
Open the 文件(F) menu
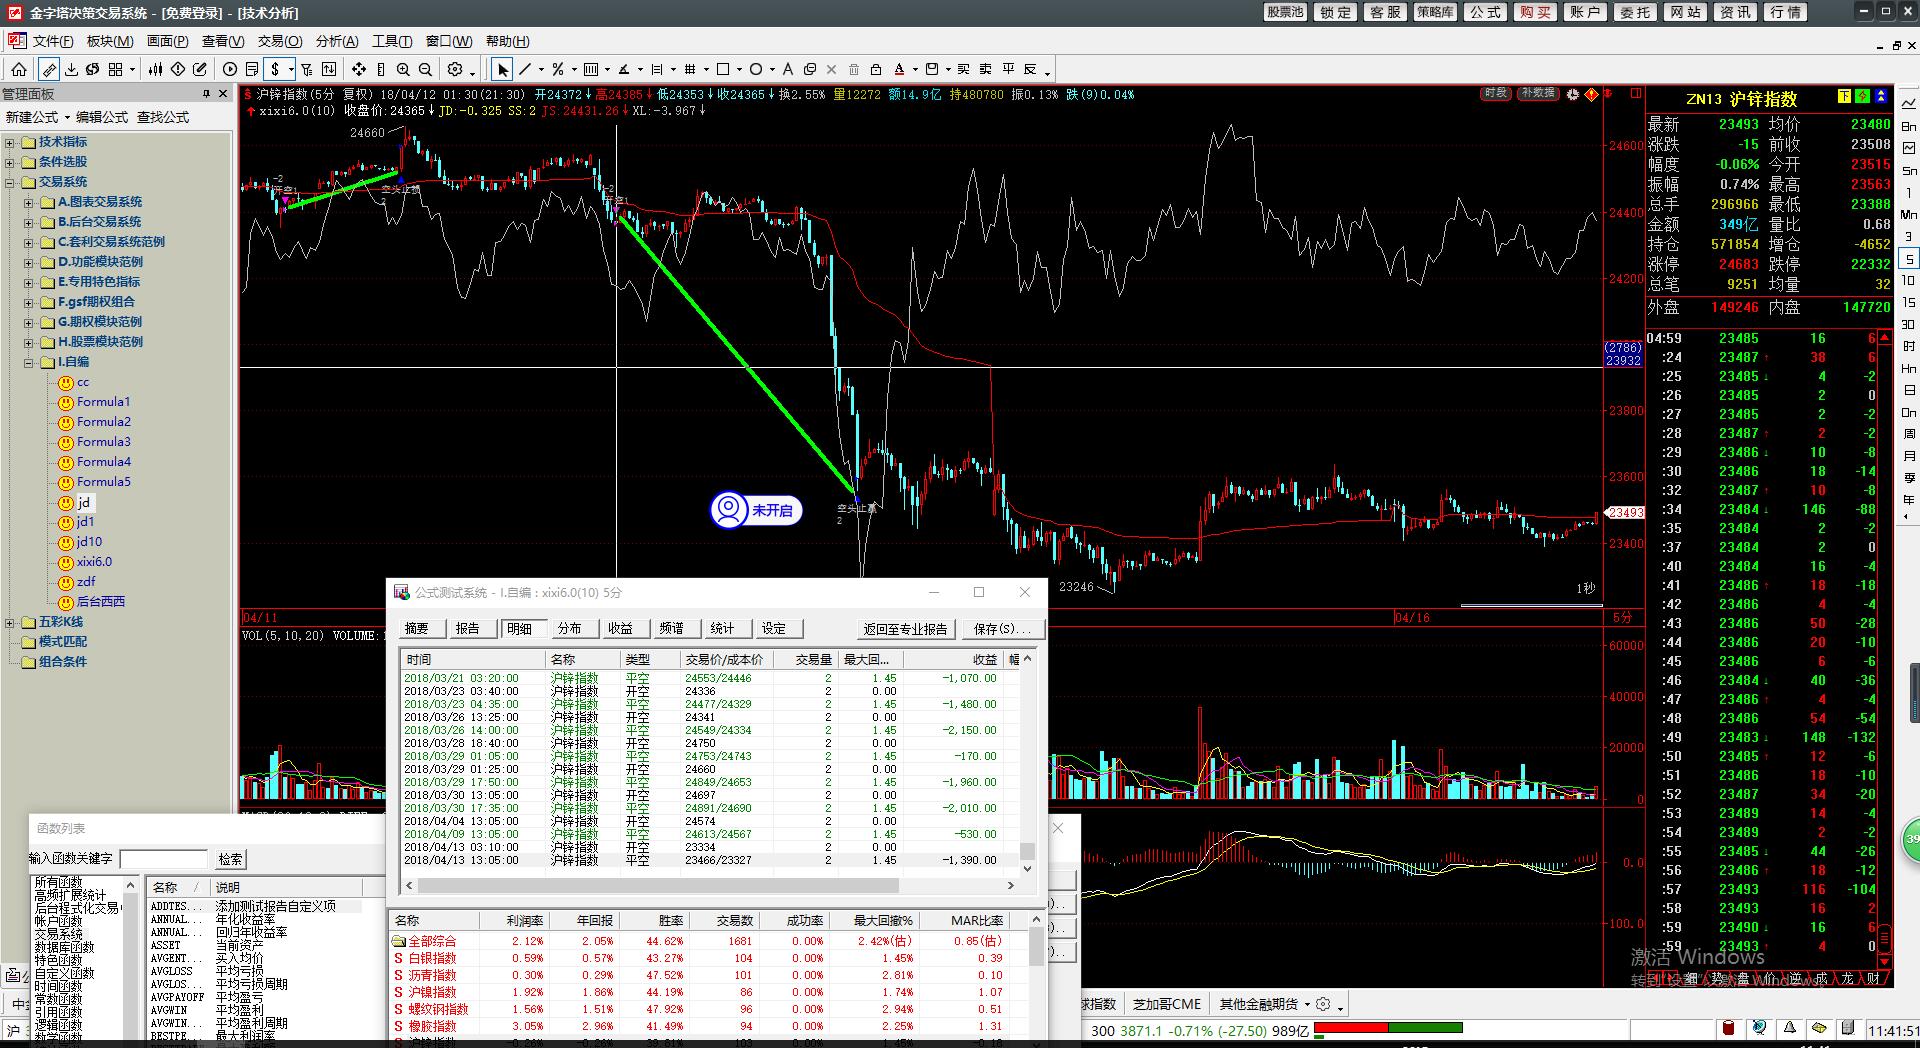click(52, 41)
